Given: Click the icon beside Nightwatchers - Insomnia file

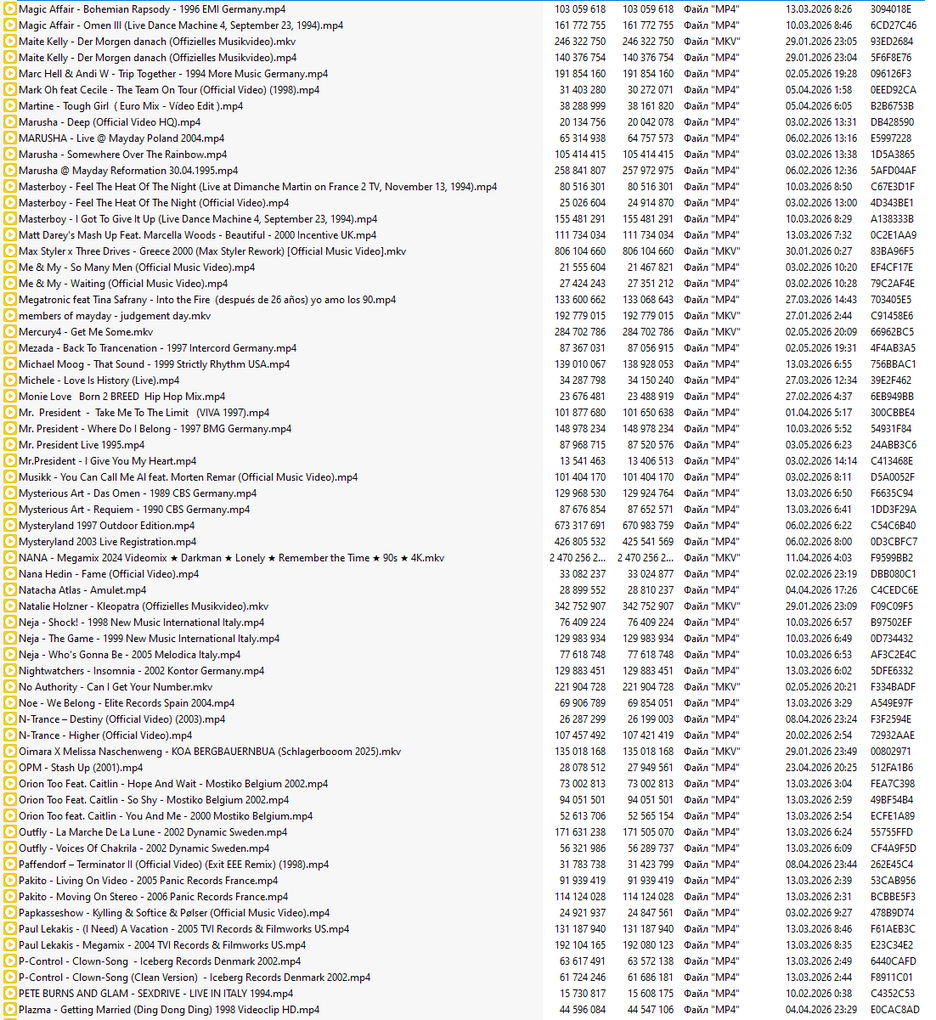Looking at the screenshot, I should click(10, 671).
